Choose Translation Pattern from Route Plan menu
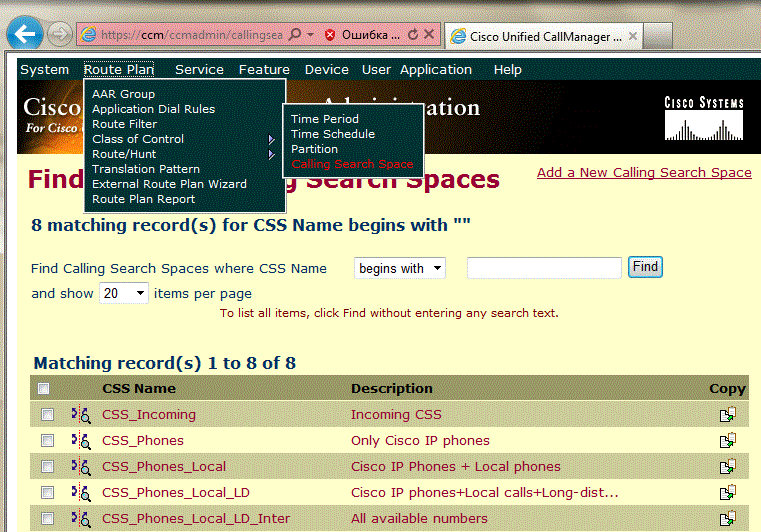 click(x=145, y=169)
